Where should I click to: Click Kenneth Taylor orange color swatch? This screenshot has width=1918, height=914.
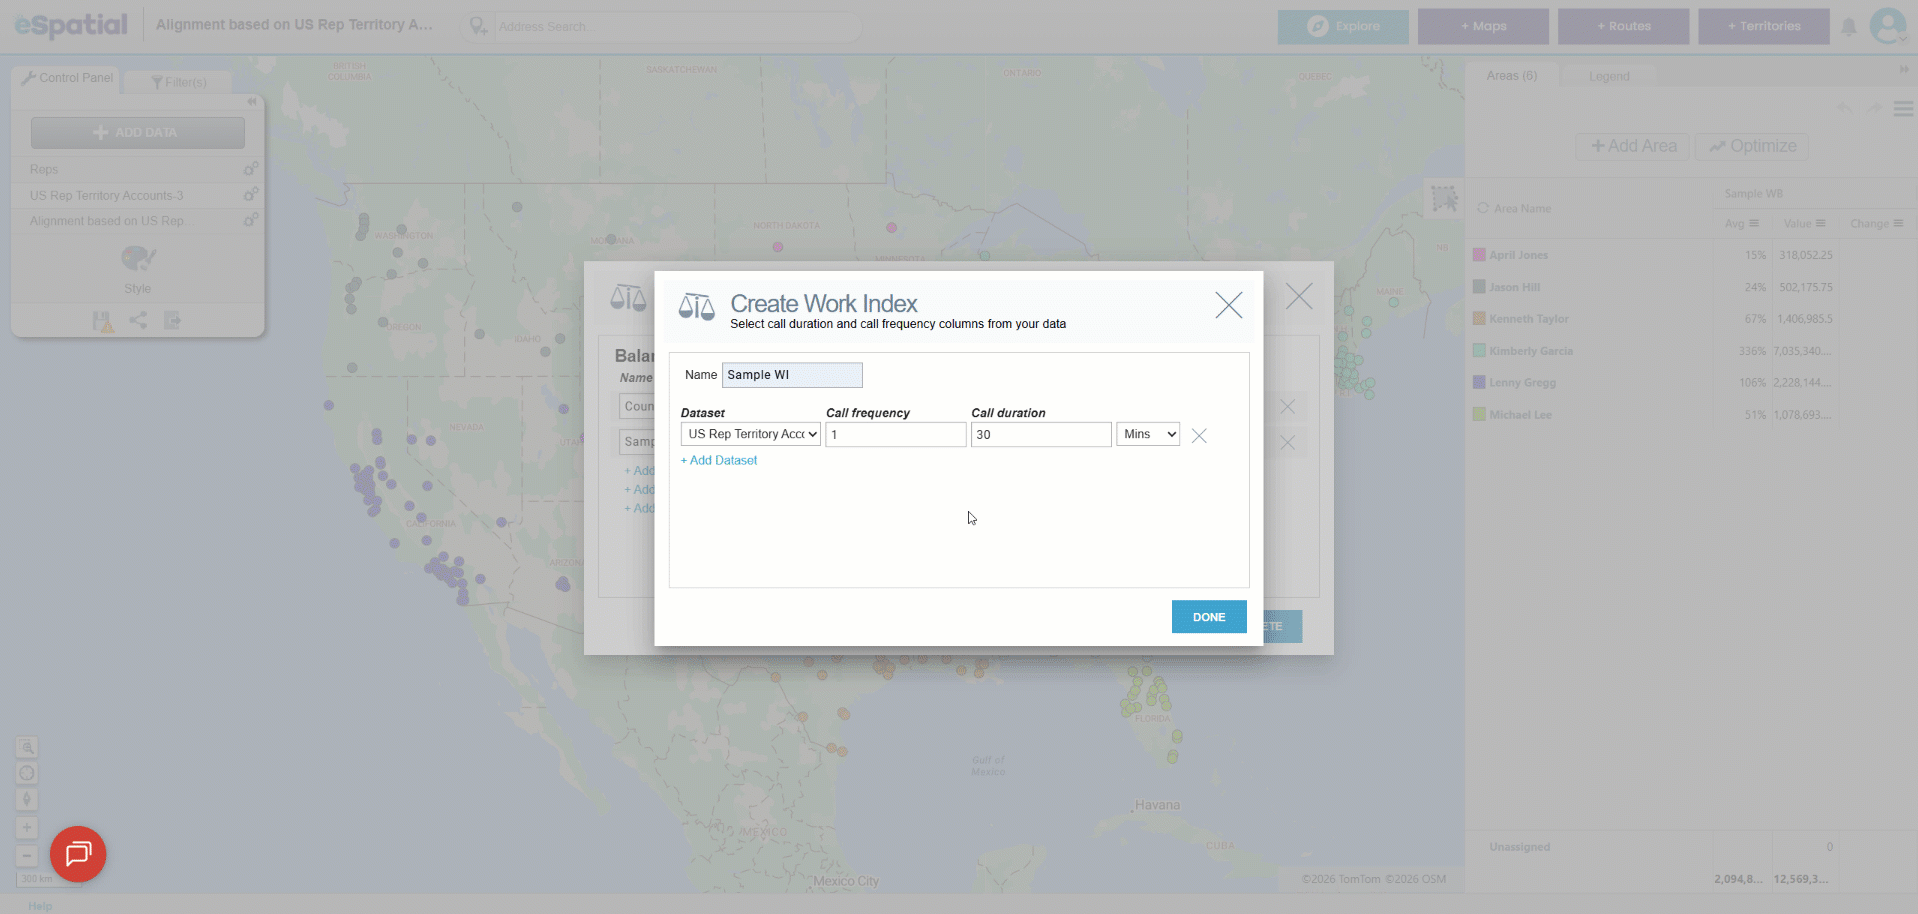click(1479, 319)
